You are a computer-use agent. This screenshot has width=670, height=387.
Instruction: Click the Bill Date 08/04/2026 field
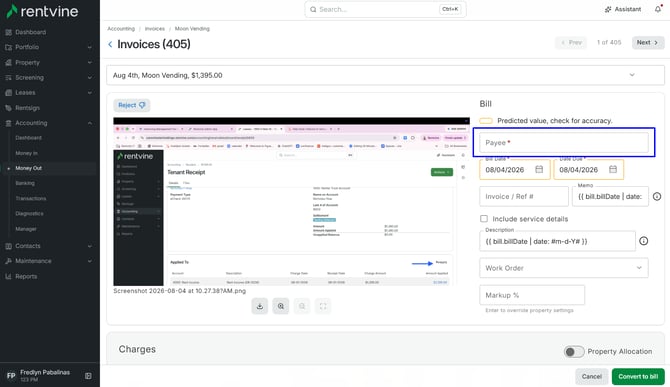[x=515, y=170]
